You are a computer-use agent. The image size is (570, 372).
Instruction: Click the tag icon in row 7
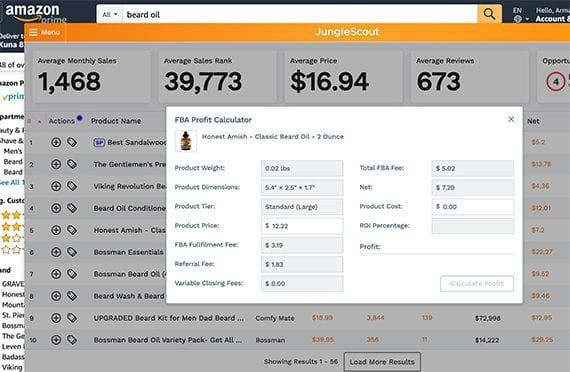(x=72, y=274)
